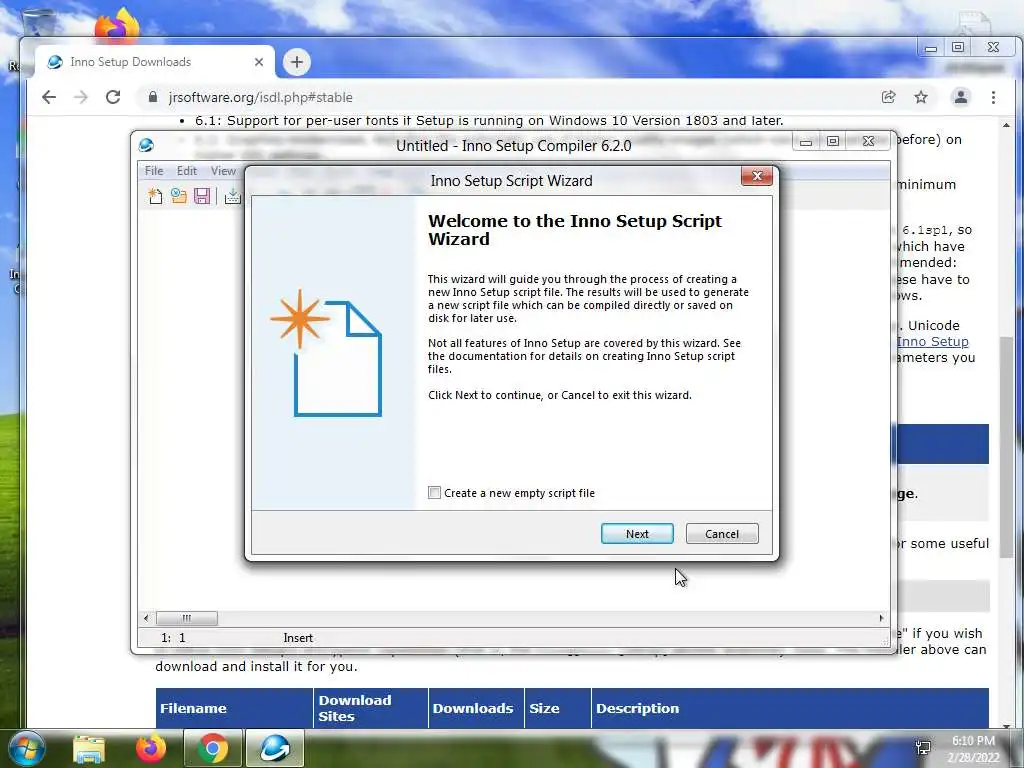Click the Chrome share page icon
Image resolution: width=1024 pixels, height=768 pixels.
coord(888,97)
